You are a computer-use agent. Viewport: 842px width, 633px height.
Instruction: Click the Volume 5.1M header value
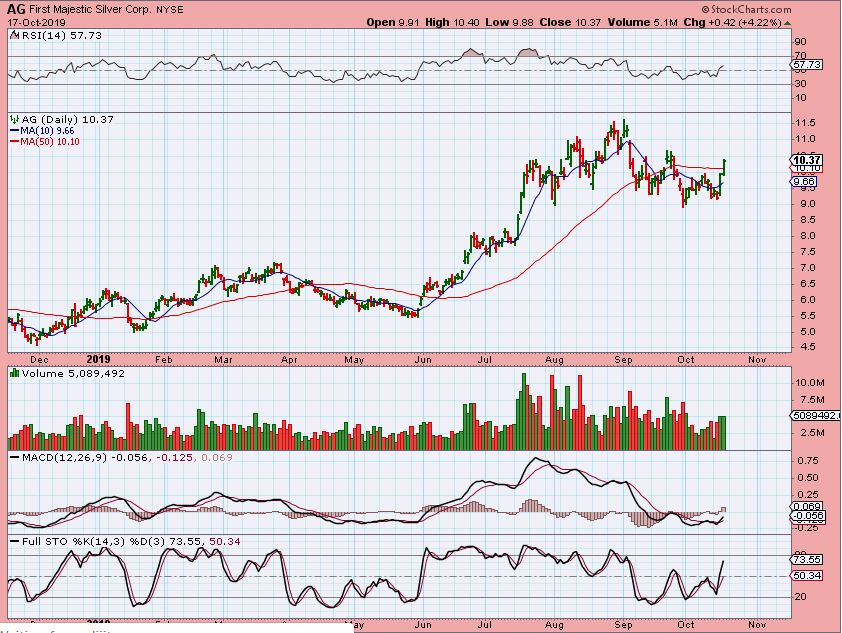(644, 23)
